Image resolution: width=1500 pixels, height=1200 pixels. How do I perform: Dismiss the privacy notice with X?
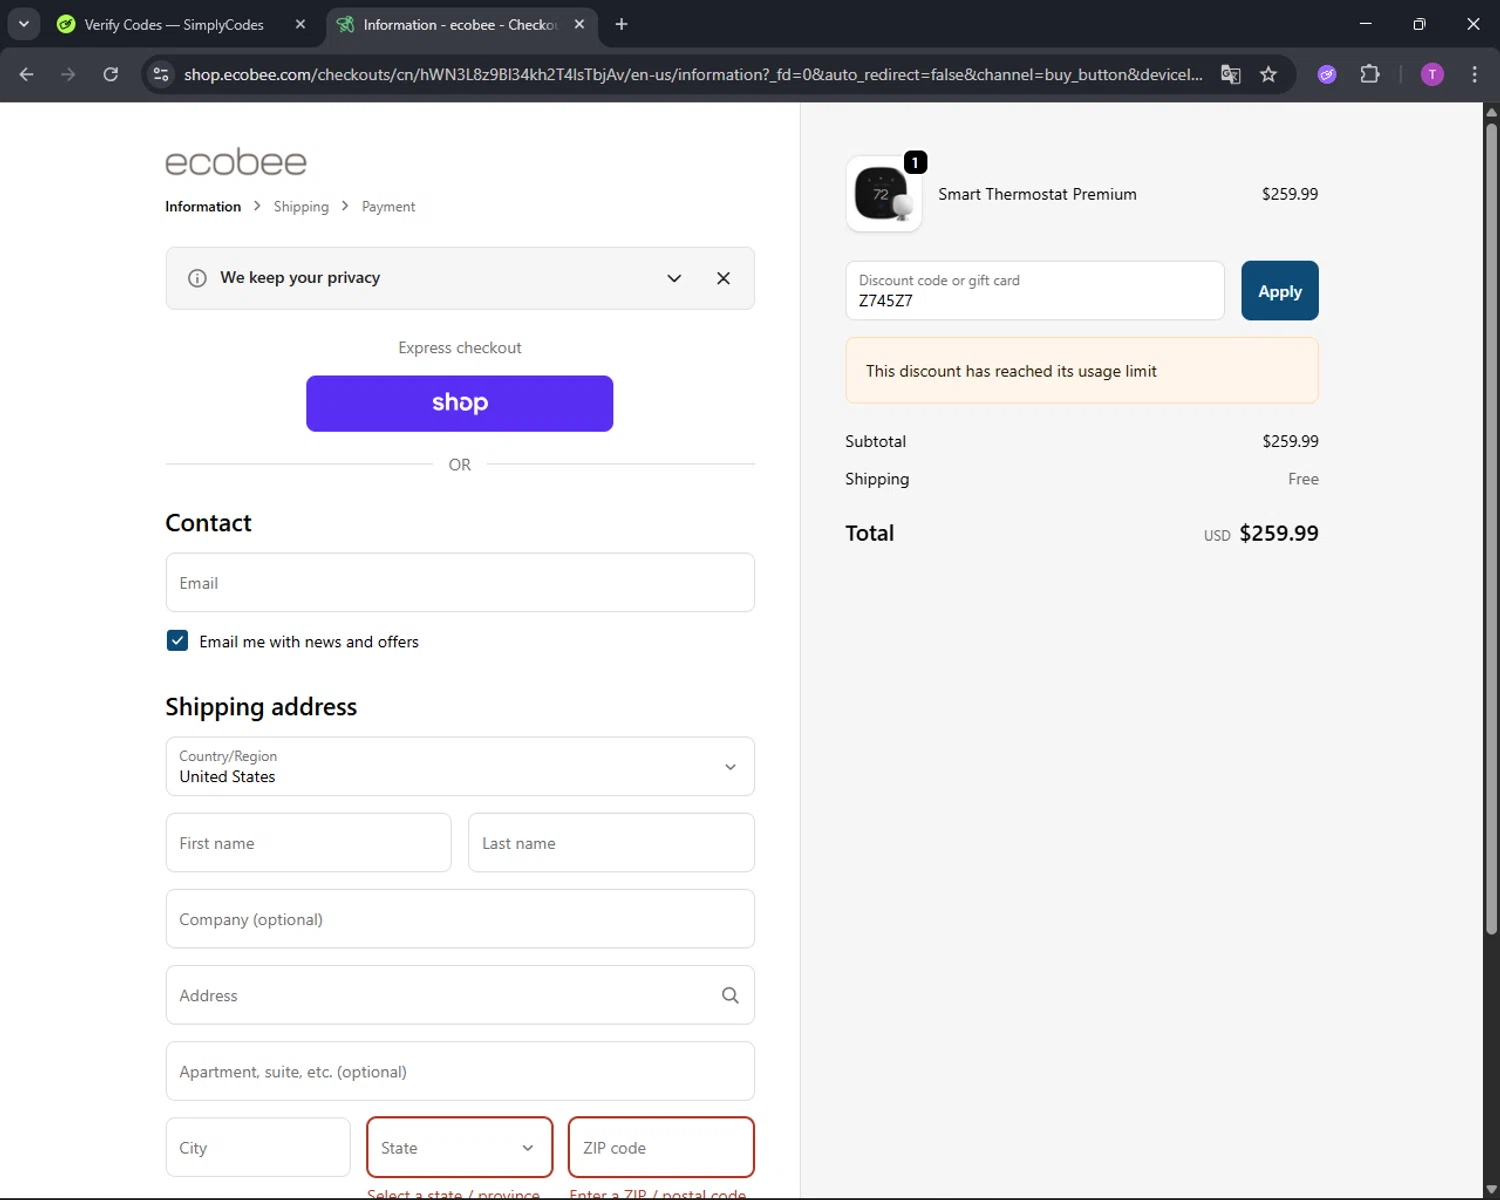pos(723,278)
